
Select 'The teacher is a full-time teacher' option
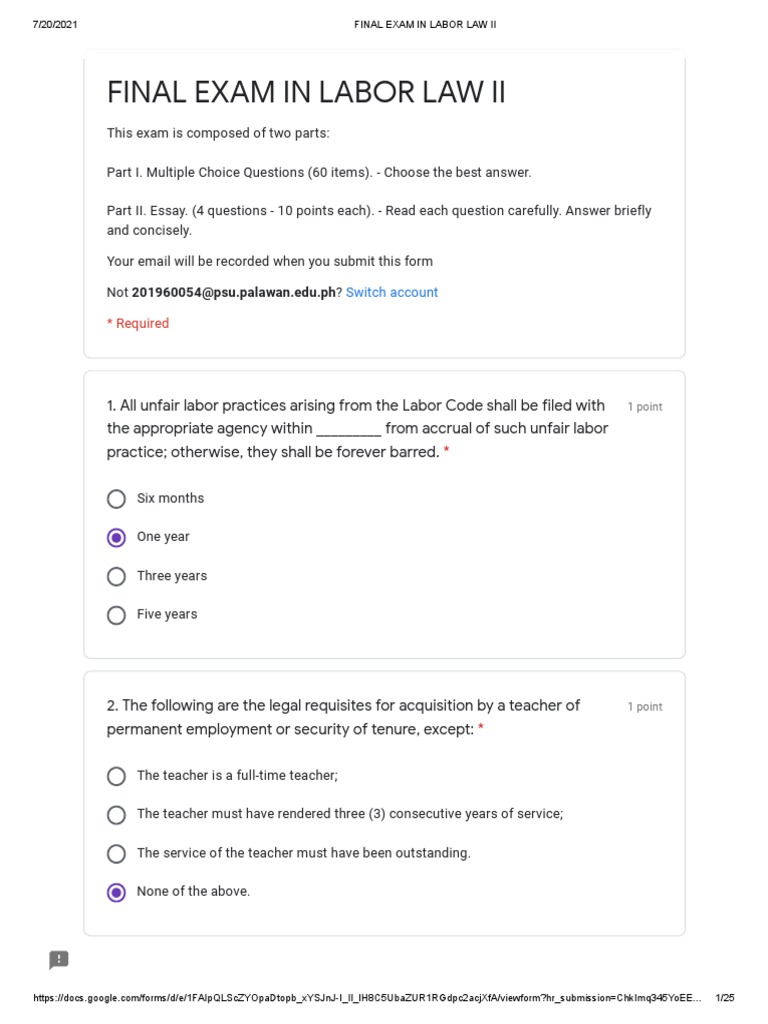(x=117, y=776)
